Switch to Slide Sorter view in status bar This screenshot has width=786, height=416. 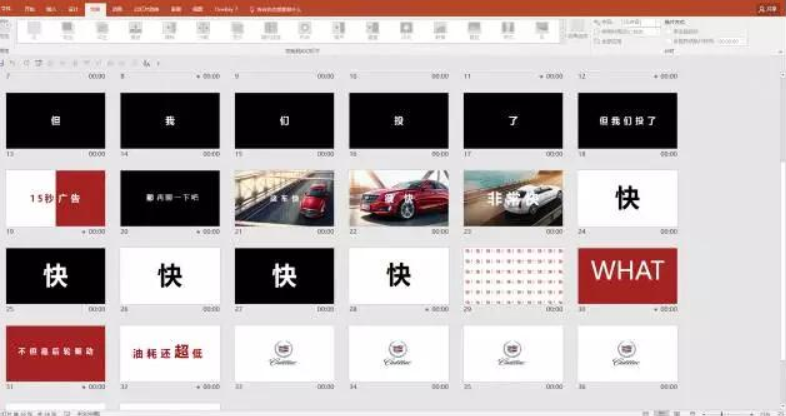click(662, 413)
